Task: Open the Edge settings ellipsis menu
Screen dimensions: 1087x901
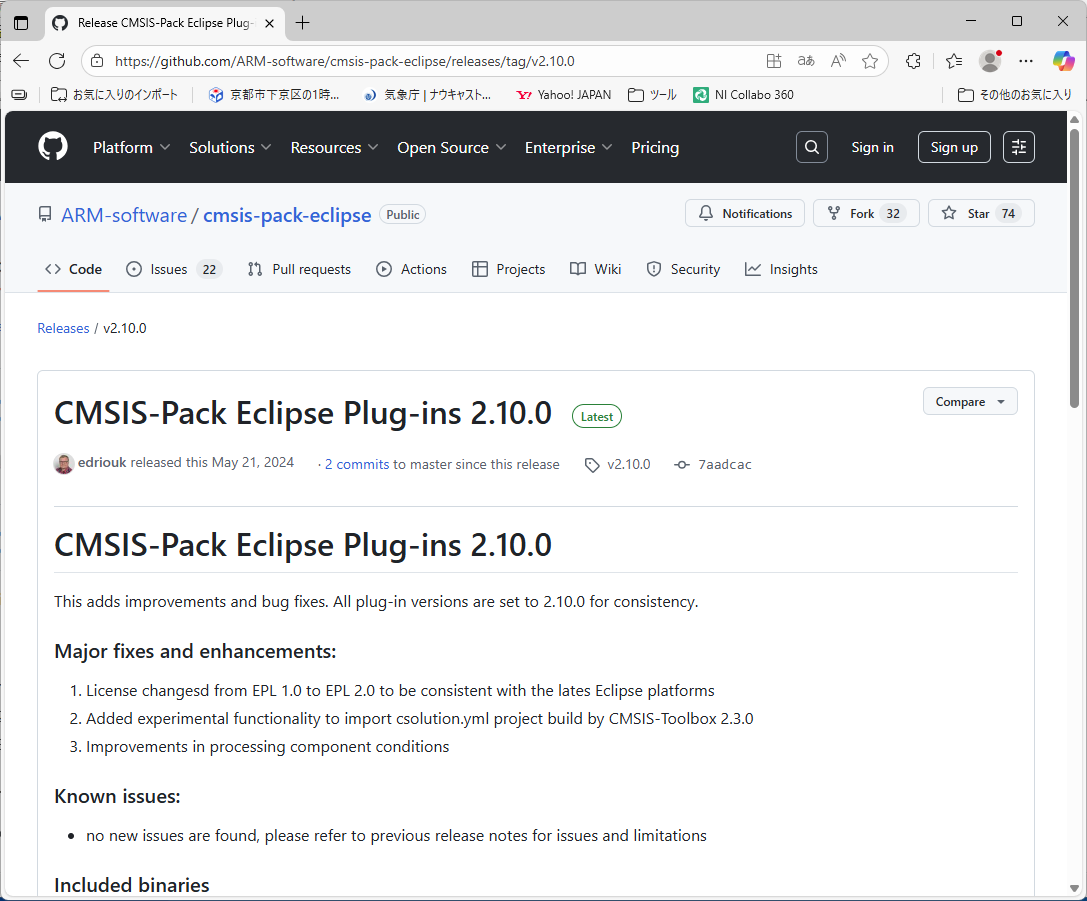Action: click(1026, 61)
